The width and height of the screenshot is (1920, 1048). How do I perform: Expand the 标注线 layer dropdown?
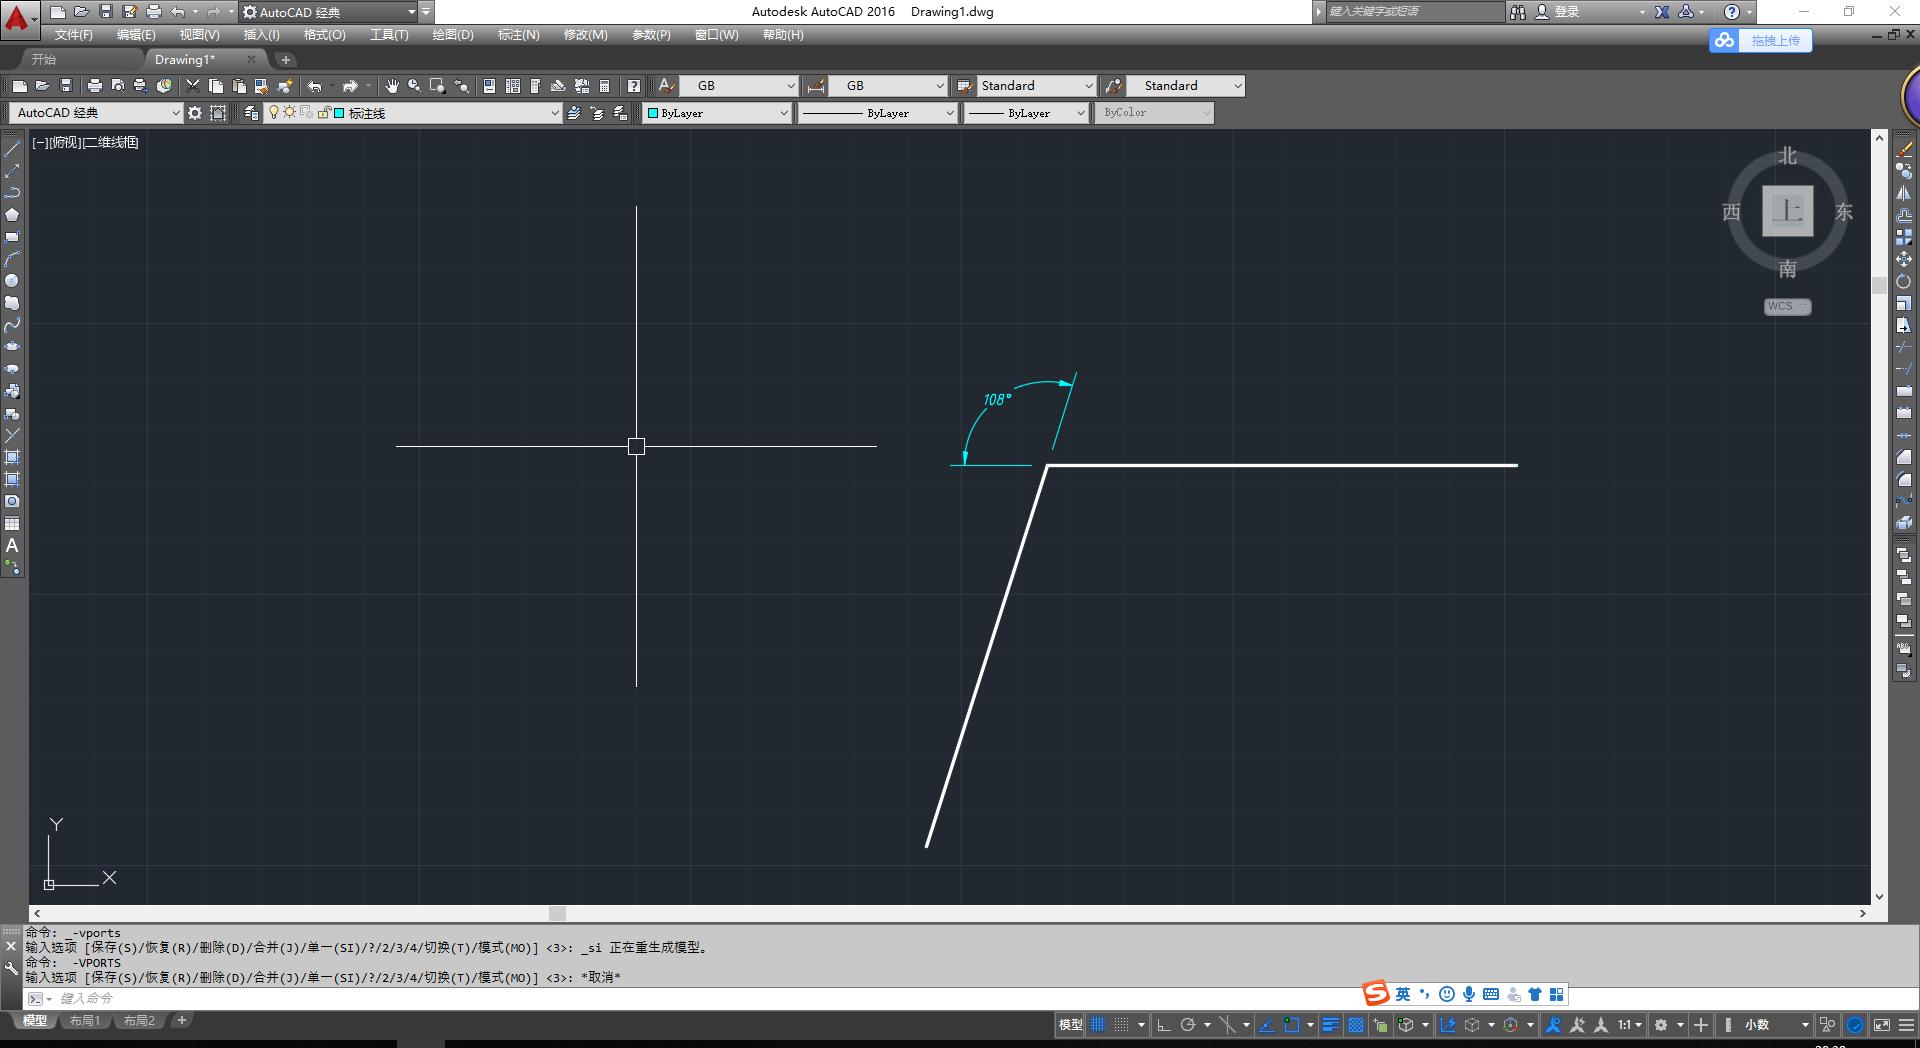554,113
